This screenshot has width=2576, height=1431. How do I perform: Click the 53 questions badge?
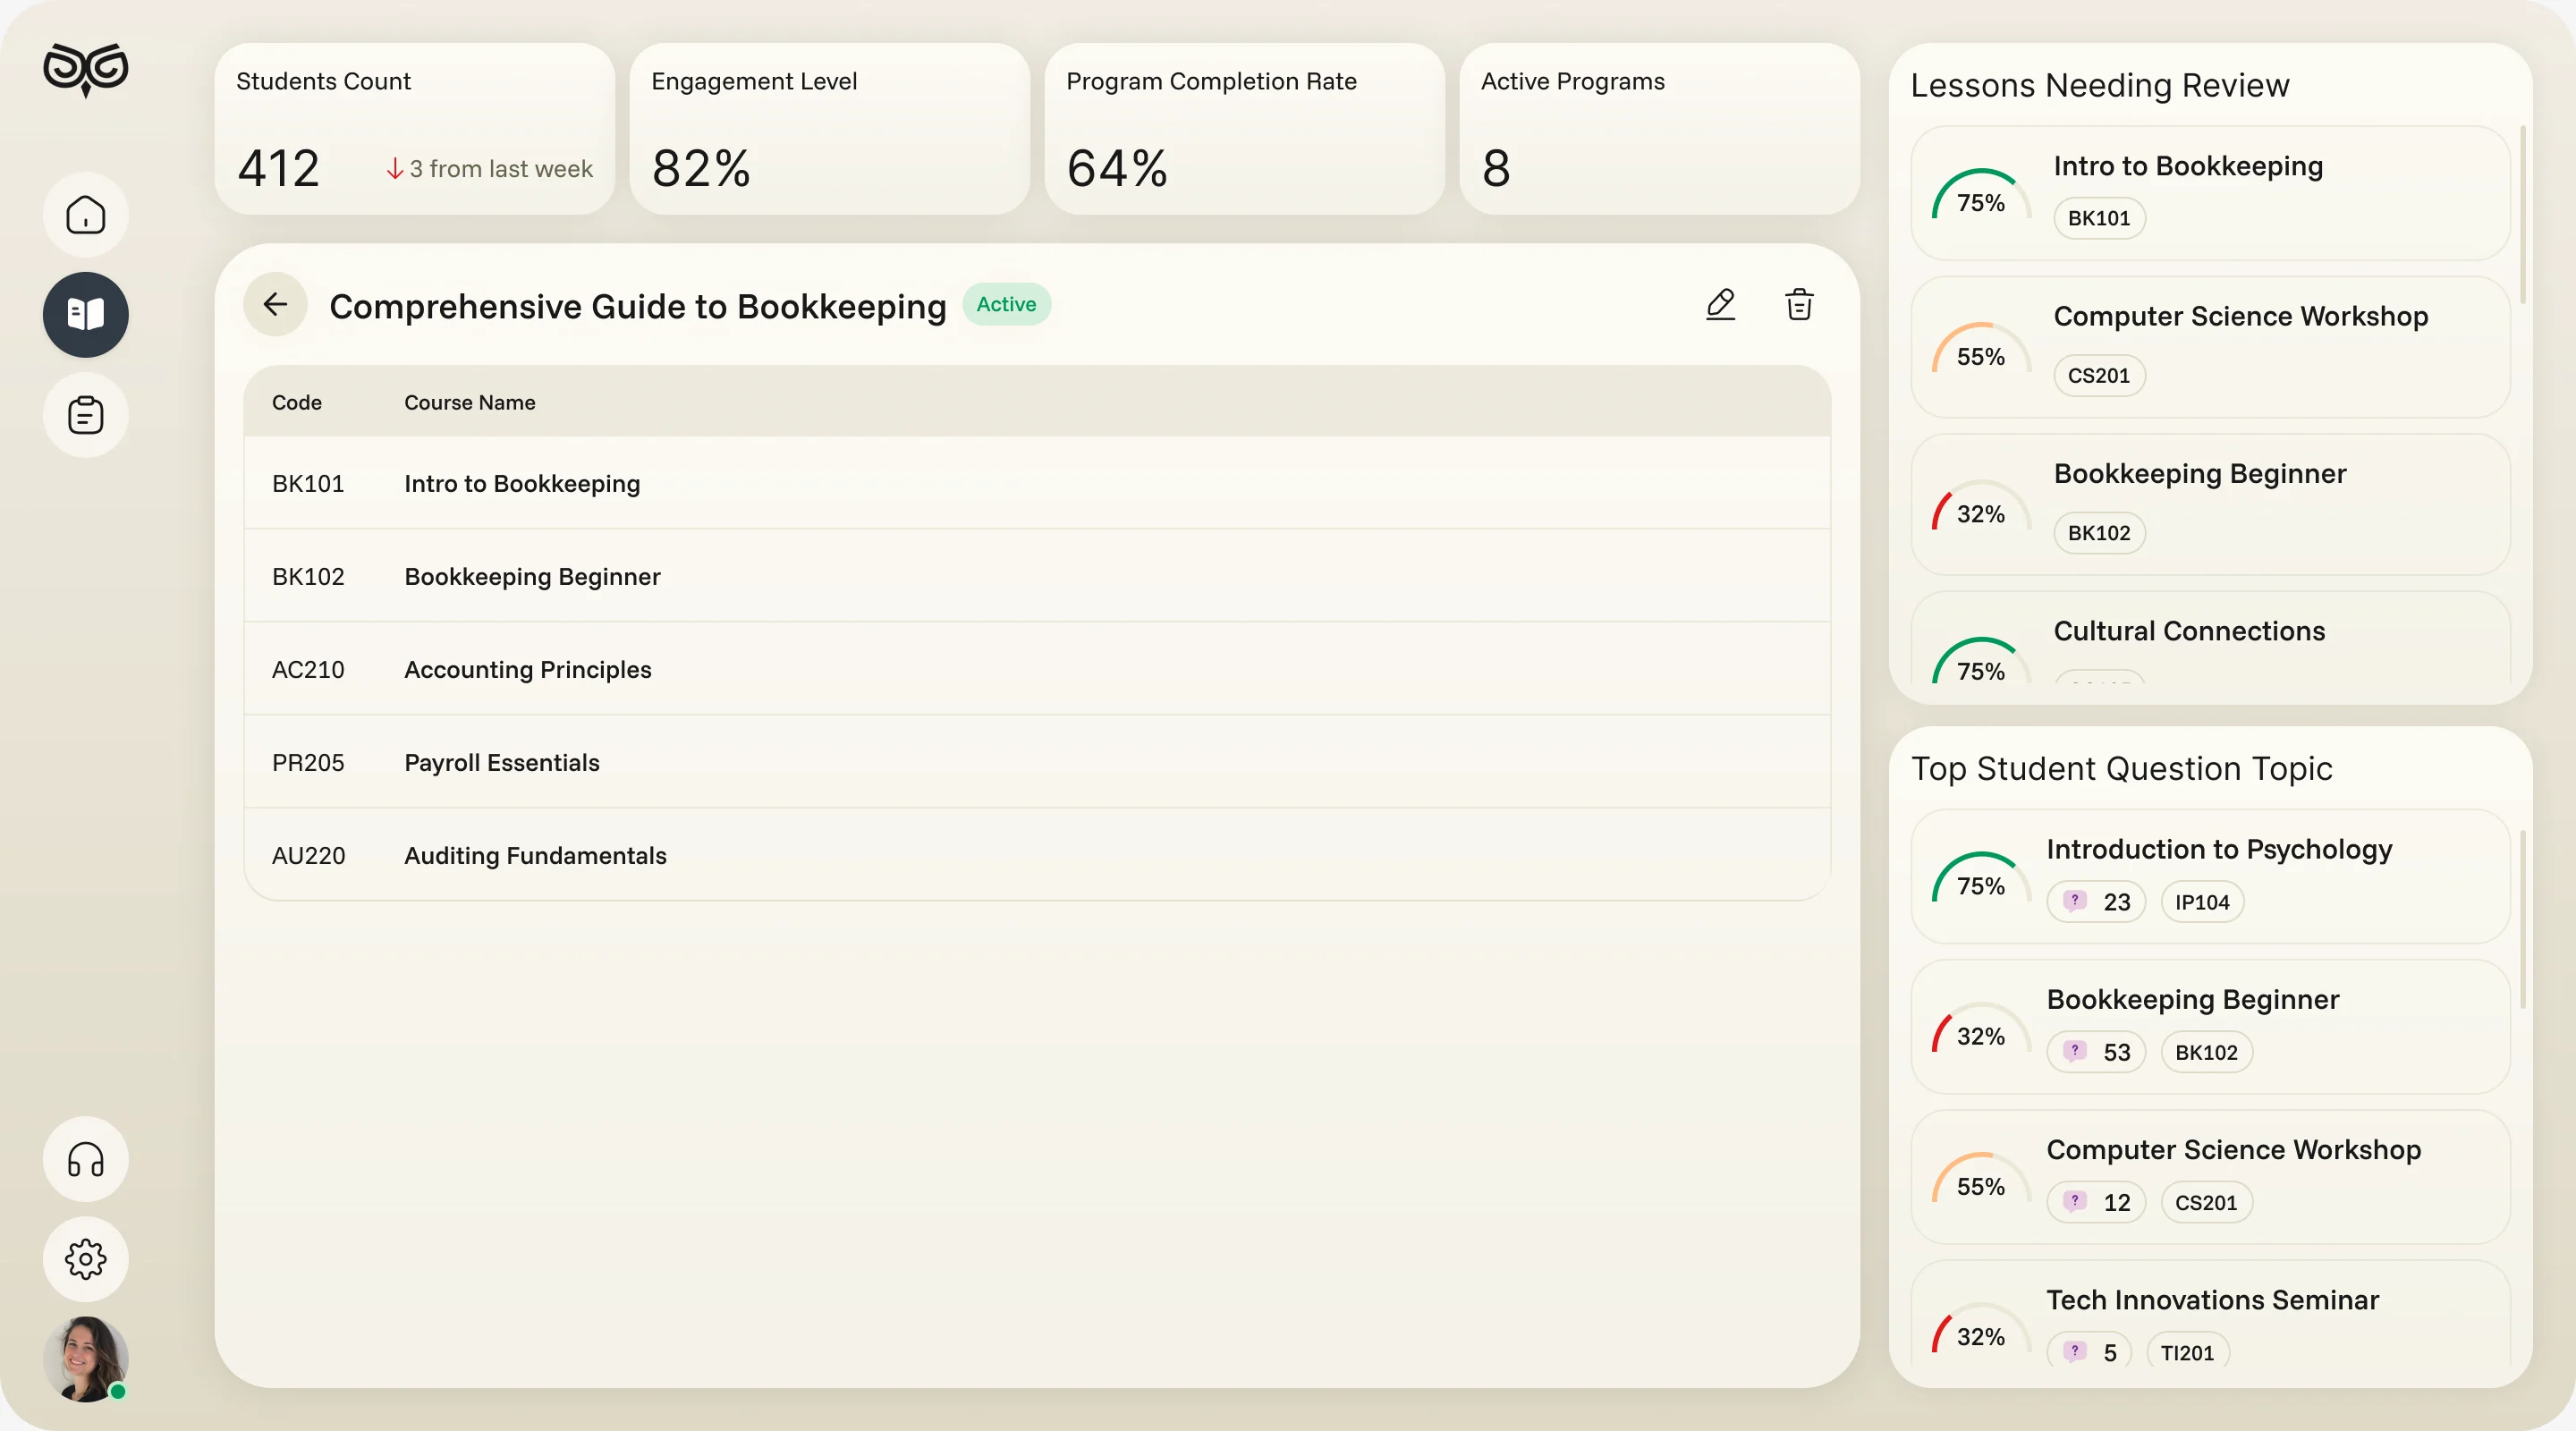(2096, 1052)
